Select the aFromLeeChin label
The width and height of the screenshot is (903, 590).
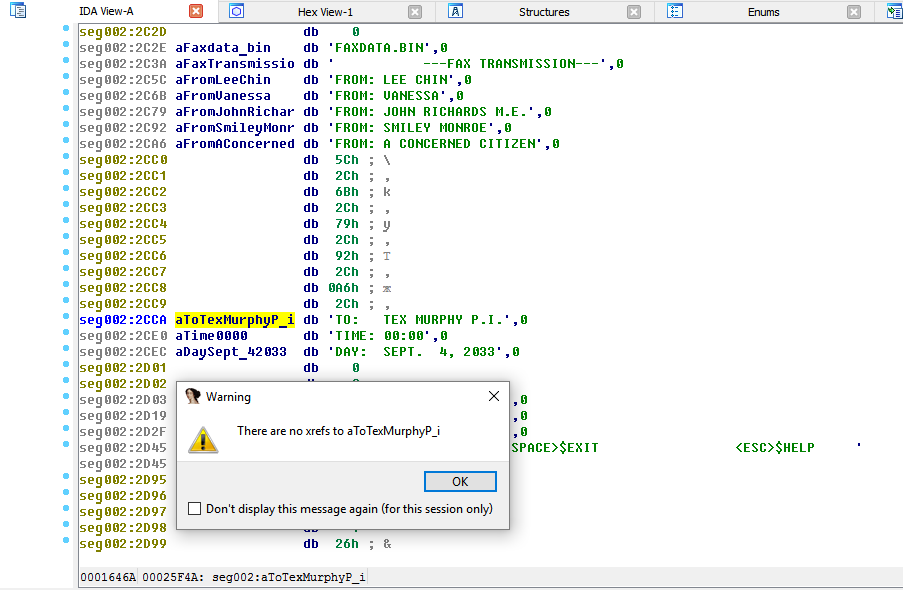(x=223, y=80)
